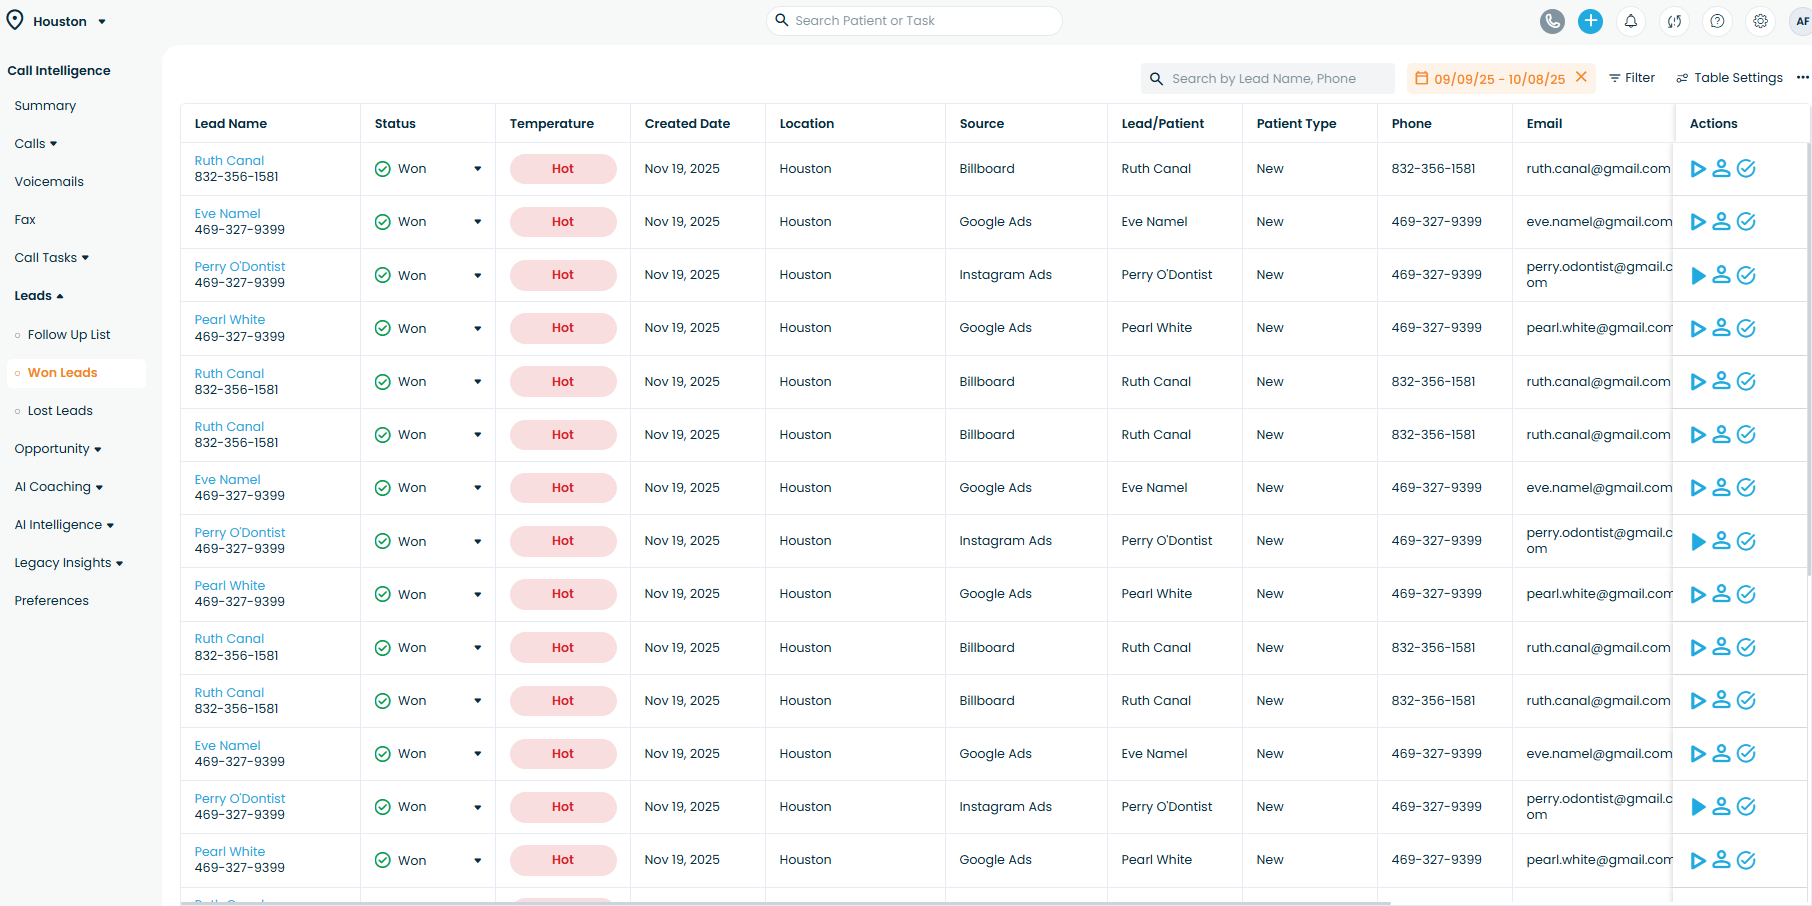This screenshot has height=906, width=1812.
Task: Open Won status dropdown for first Ruth Canal row
Action: pyautogui.click(x=477, y=169)
